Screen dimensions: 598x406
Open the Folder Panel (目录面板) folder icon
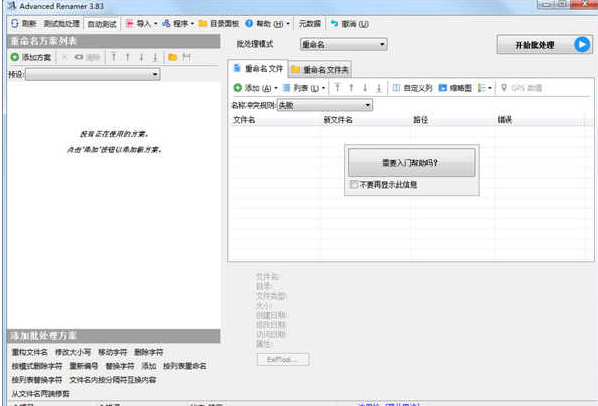point(203,24)
